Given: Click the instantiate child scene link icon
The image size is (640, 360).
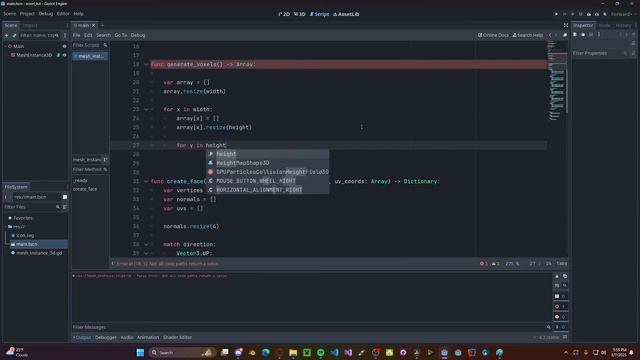Looking at the screenshot, I should pyautogui.click(x=14, y=36).
